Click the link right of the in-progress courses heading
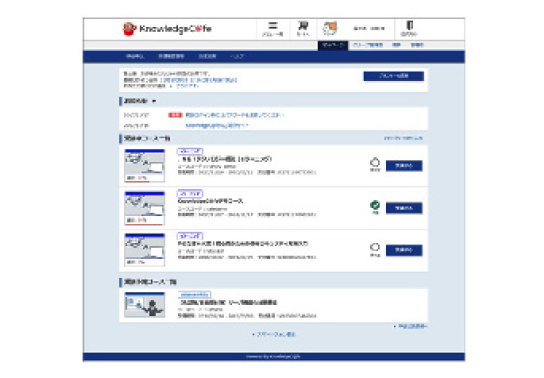The height and width of the screenshot is (378, 544). pyautogui.click(x=403, y=138)
